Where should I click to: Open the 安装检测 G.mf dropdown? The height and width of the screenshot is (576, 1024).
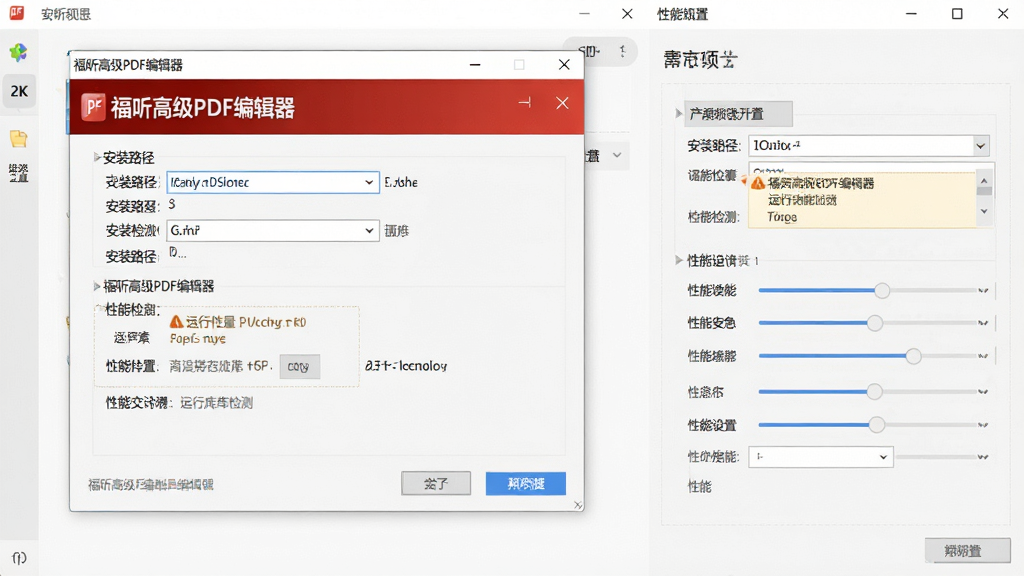pyautogui.click(x=369, y=231)
